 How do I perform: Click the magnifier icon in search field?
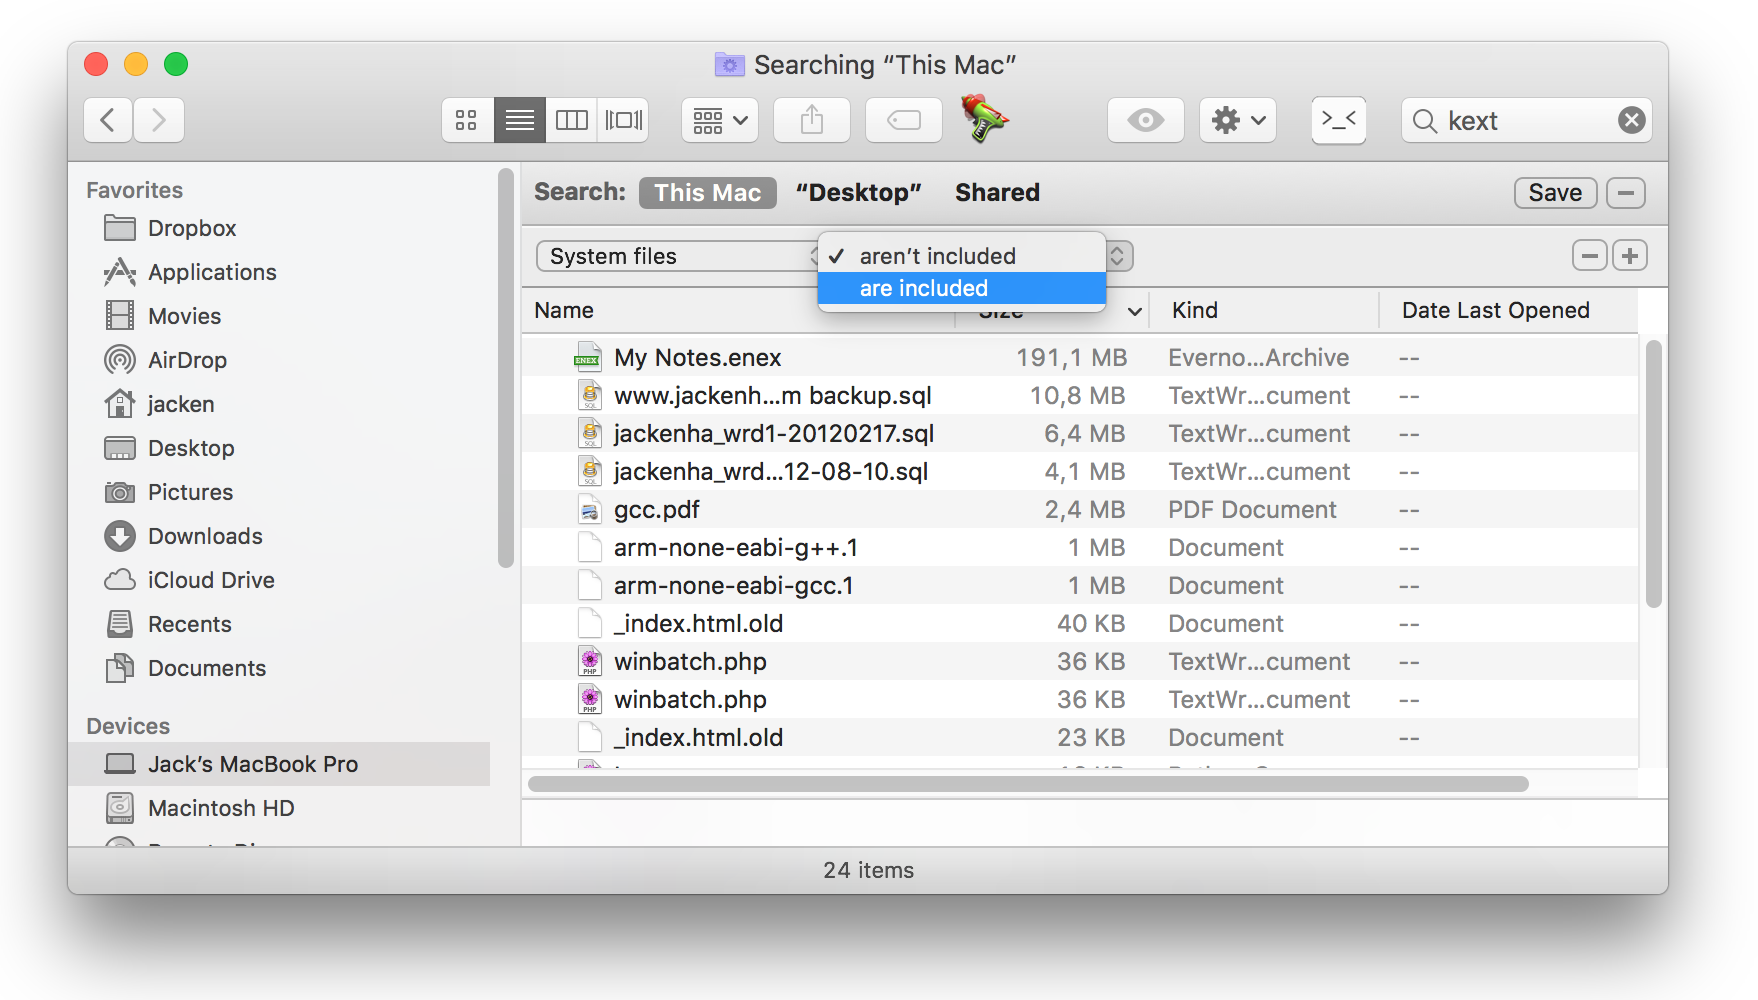[1424, 121]
